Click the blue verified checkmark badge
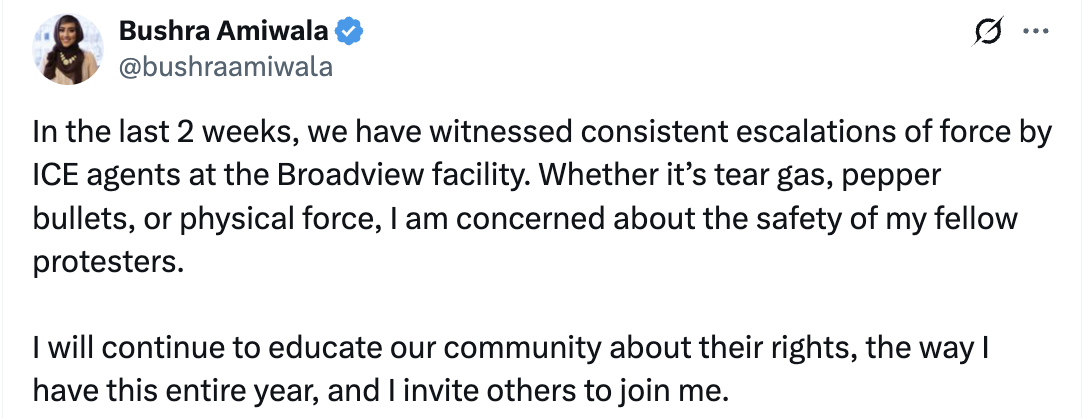The height and width of the screenshot is (418, 1082). (x=348, y=32)
